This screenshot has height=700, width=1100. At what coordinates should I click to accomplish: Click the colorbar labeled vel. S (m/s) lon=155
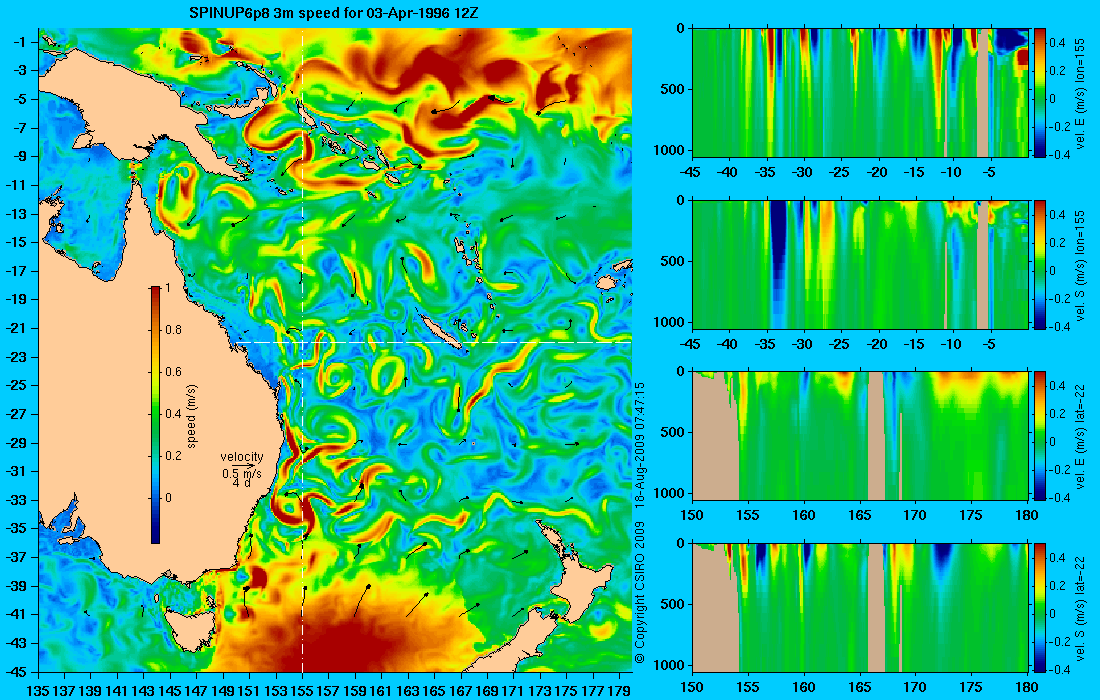pyautogui.click(x=1040, y=264)
